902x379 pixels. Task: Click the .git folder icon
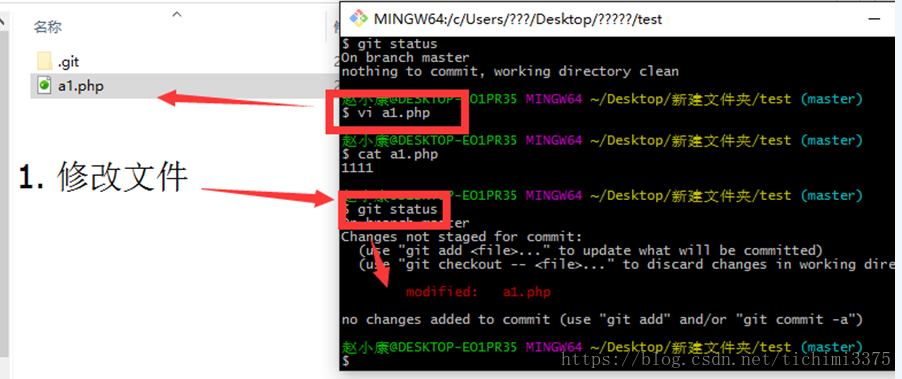point(44,61)
